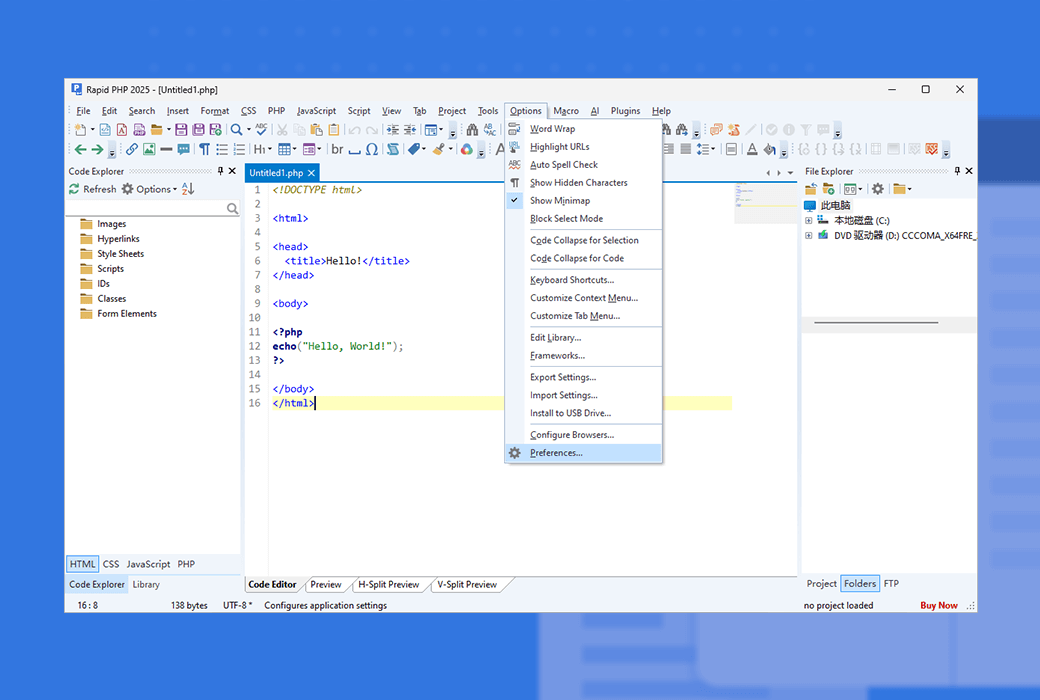Click the New document icon

(x=80, y=130)
